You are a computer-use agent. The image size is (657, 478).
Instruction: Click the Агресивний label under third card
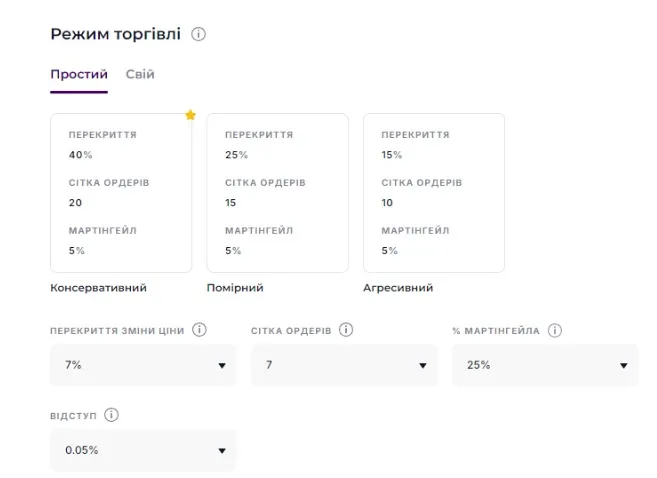click(398, 288)
